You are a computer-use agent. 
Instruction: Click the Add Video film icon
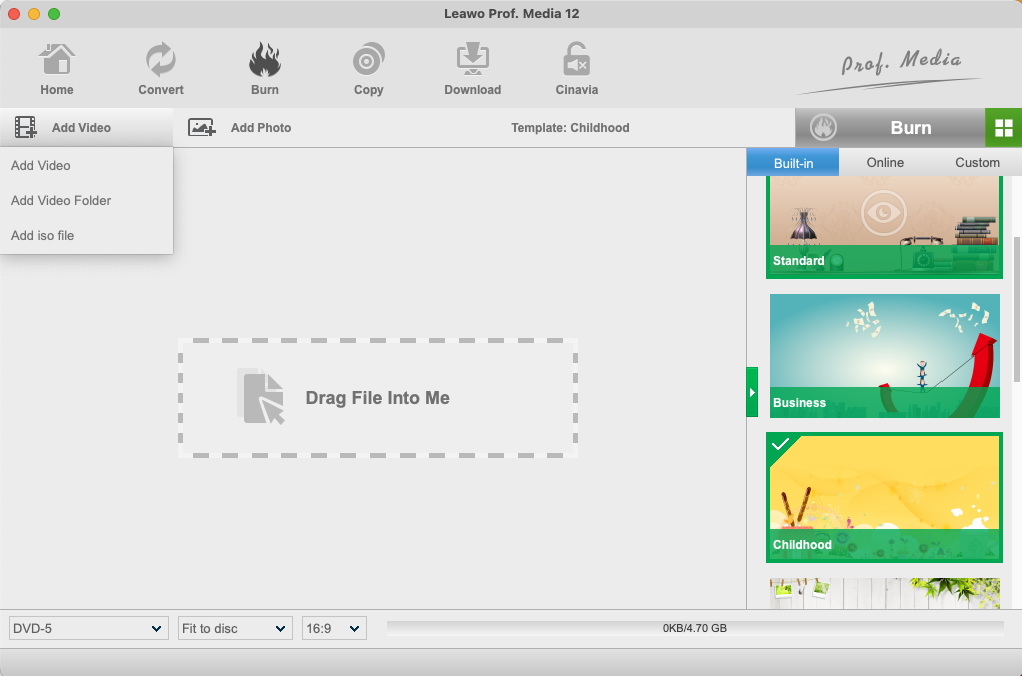click(25, 127)
